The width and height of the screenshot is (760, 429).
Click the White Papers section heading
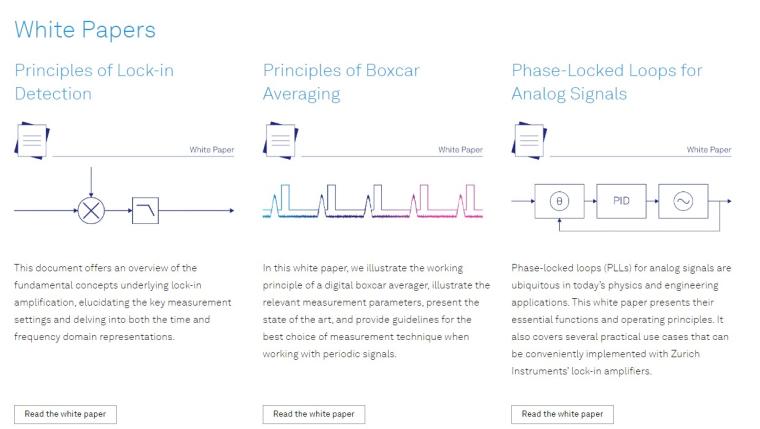click(x=85, y=30)
